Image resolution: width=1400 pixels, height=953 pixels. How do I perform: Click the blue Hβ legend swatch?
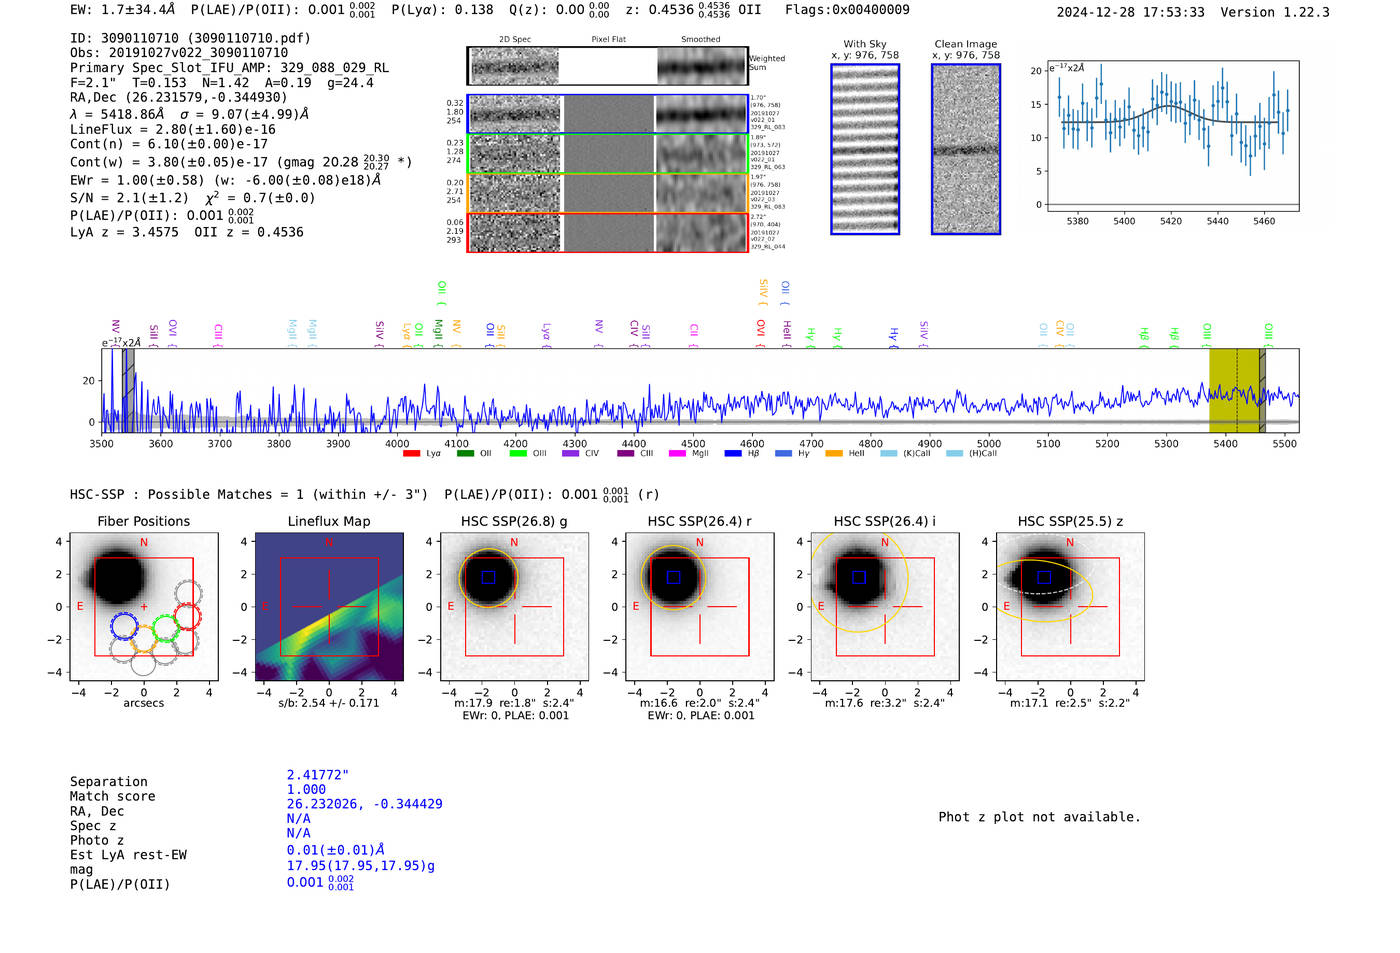733,453
